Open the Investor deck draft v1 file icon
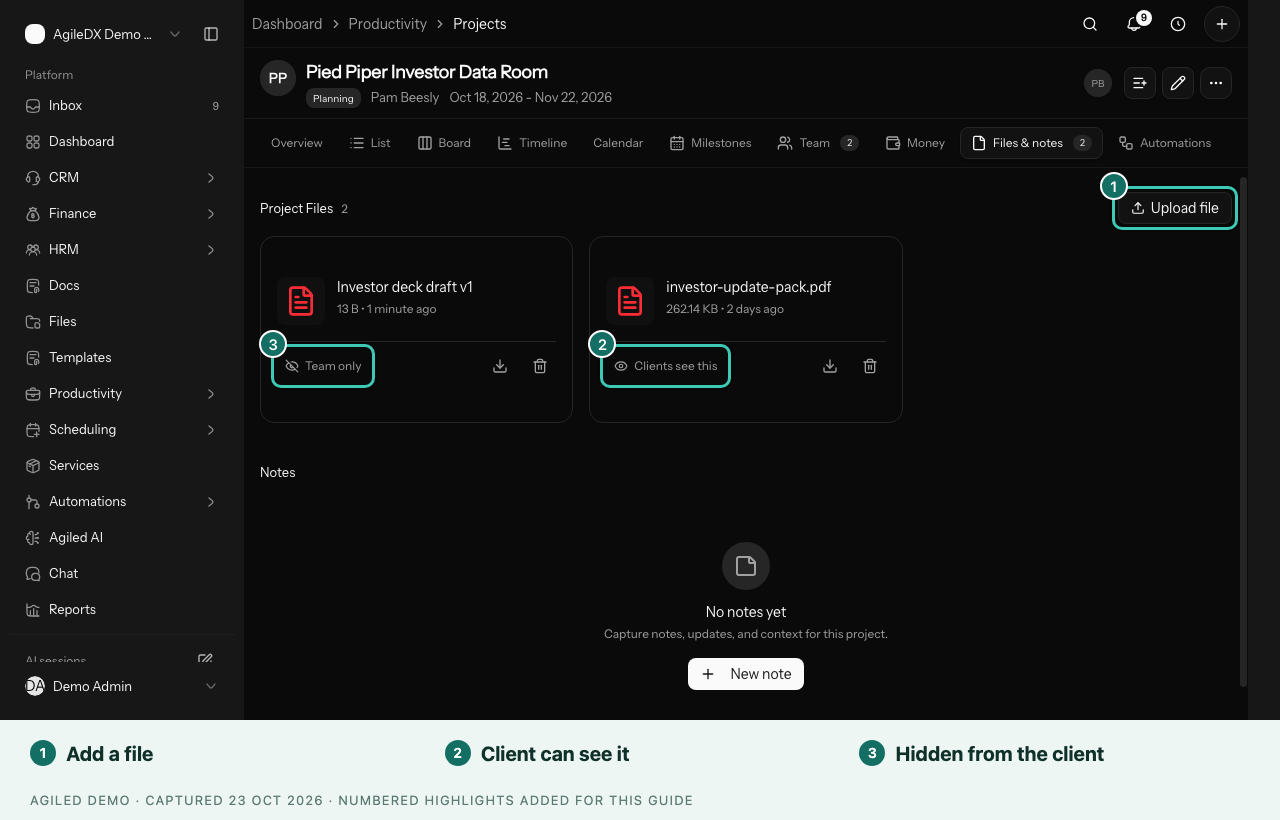Viewport: 1280px width, 820px height. pos(301,300)
